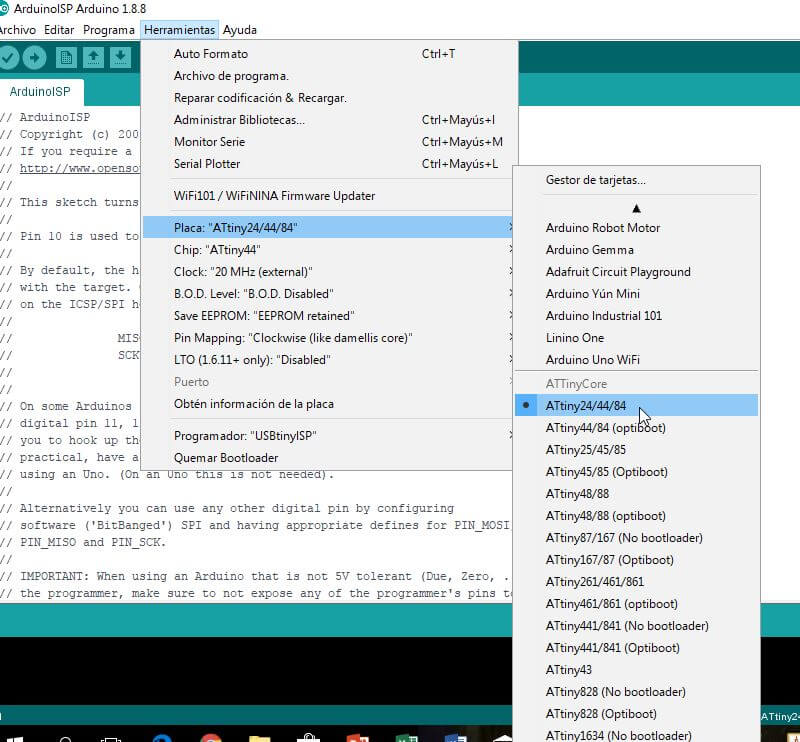Pick the ATtiny43 board
The height and width of the screenshot is (742, 800).
[x=636, y=669]
